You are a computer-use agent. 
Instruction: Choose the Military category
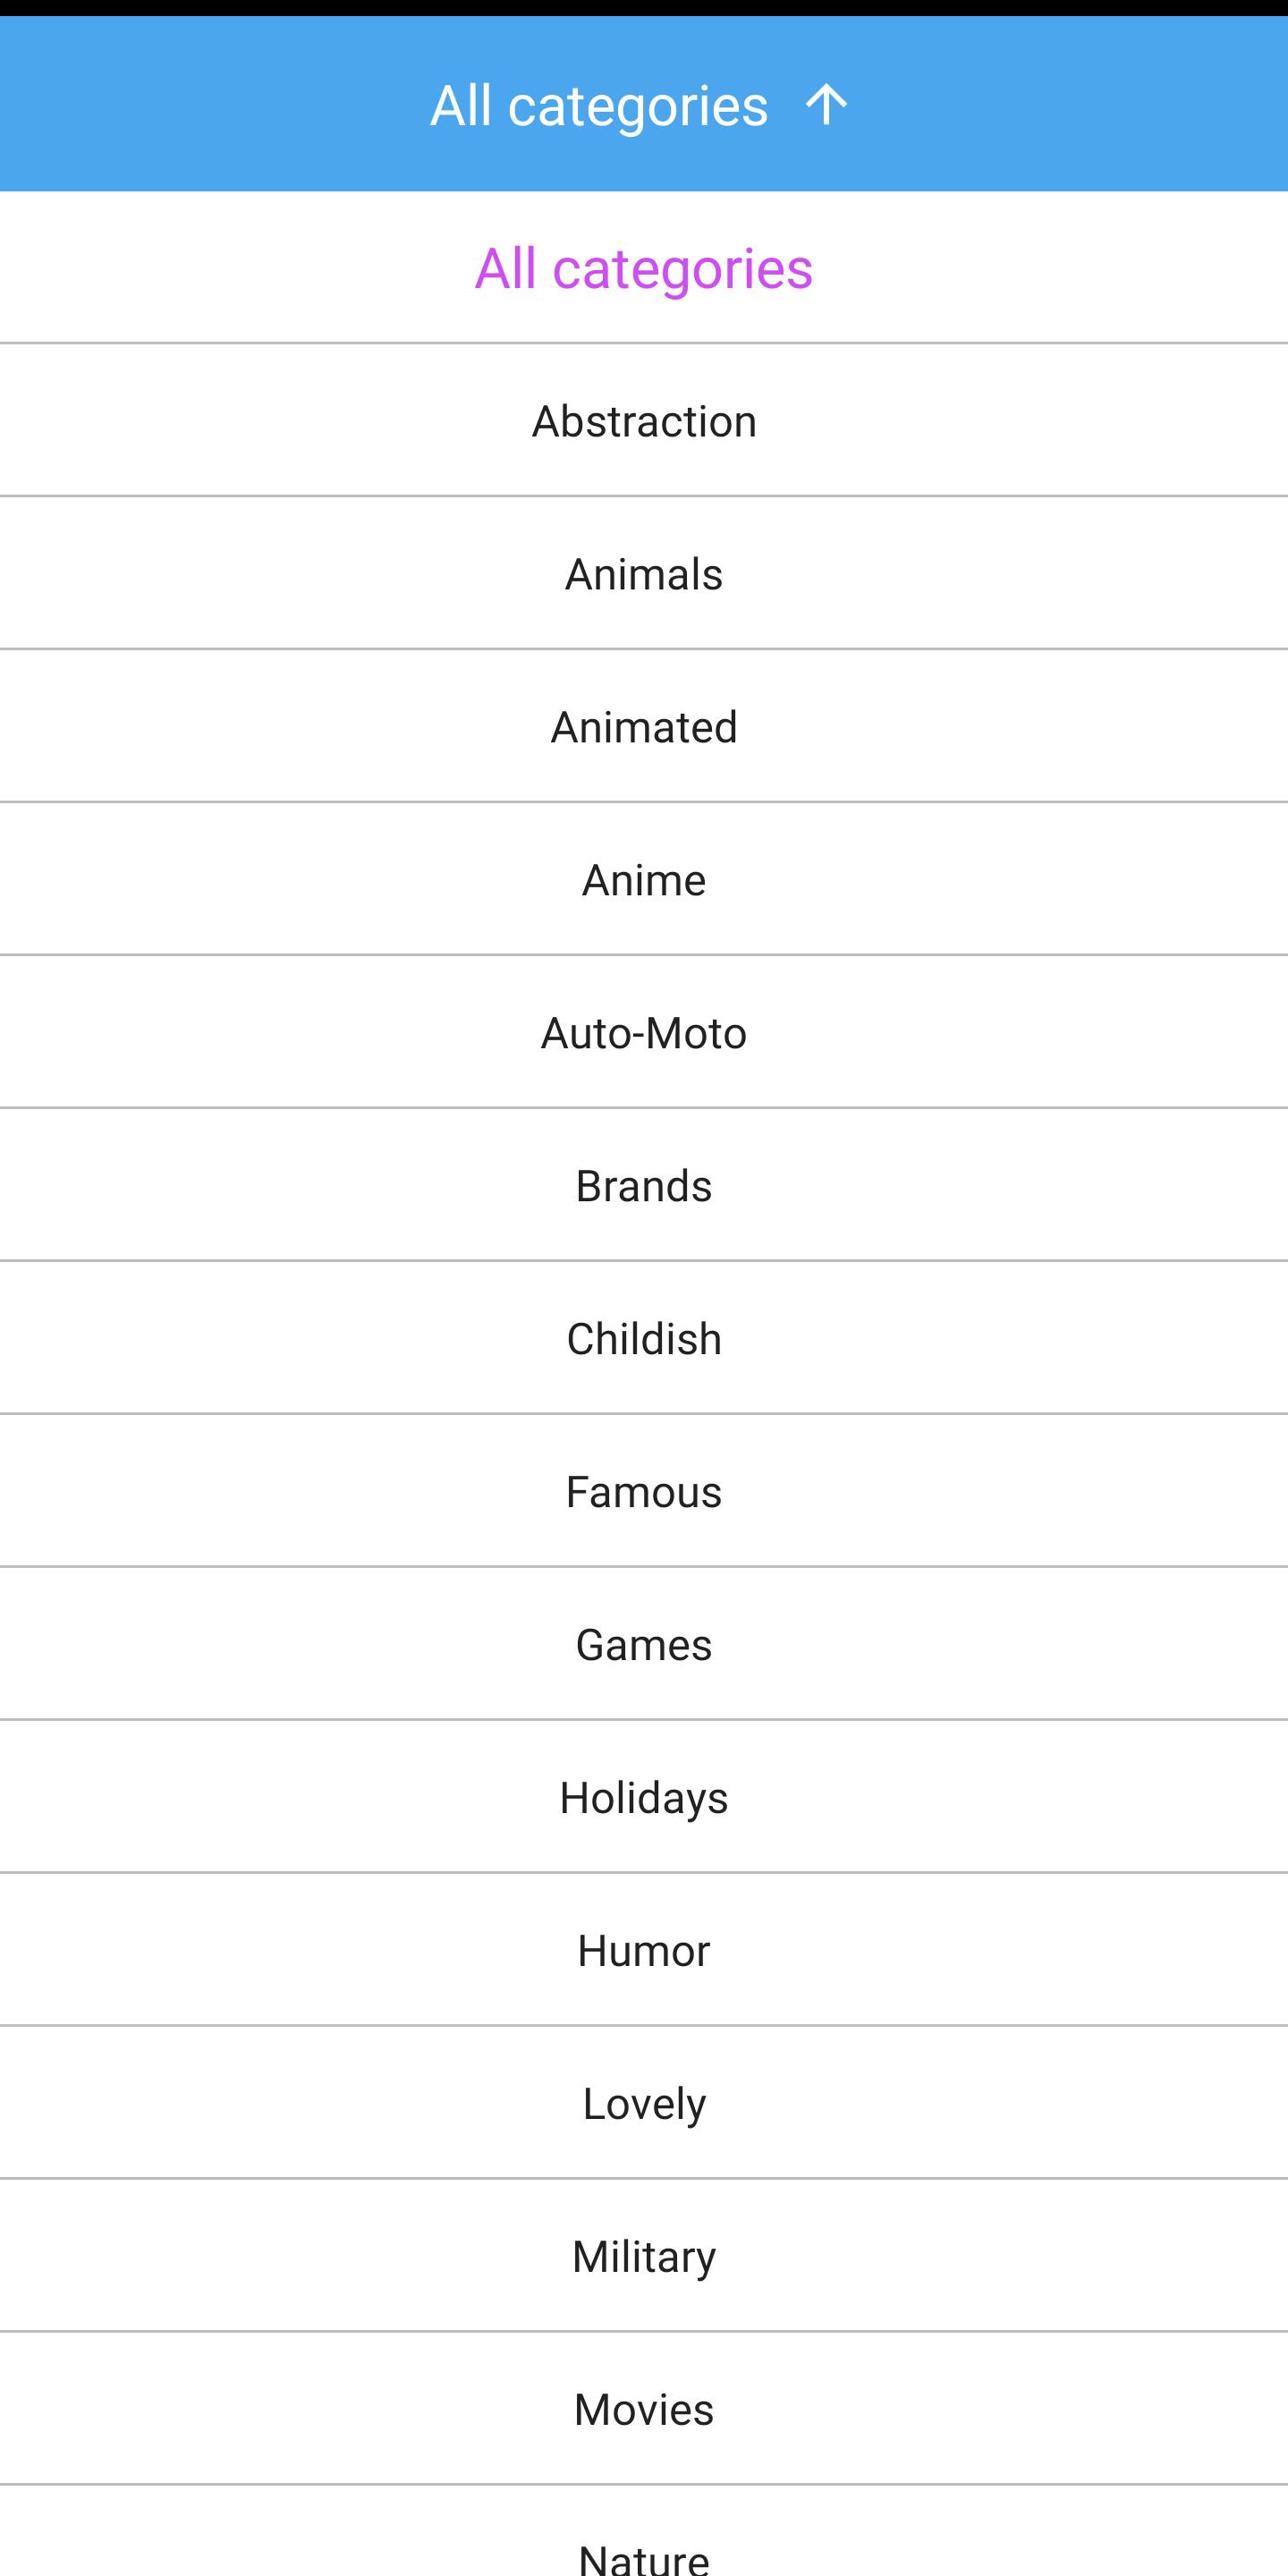point(644,2257)
